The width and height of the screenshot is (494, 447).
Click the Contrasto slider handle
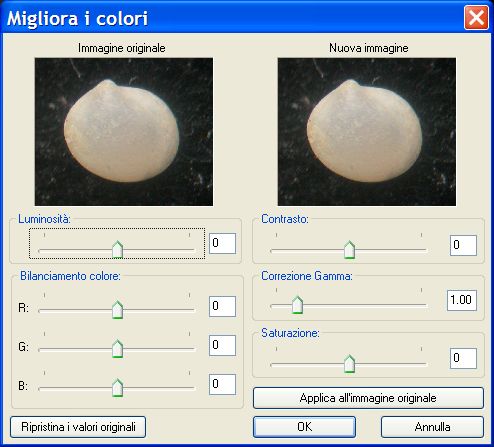349,250
